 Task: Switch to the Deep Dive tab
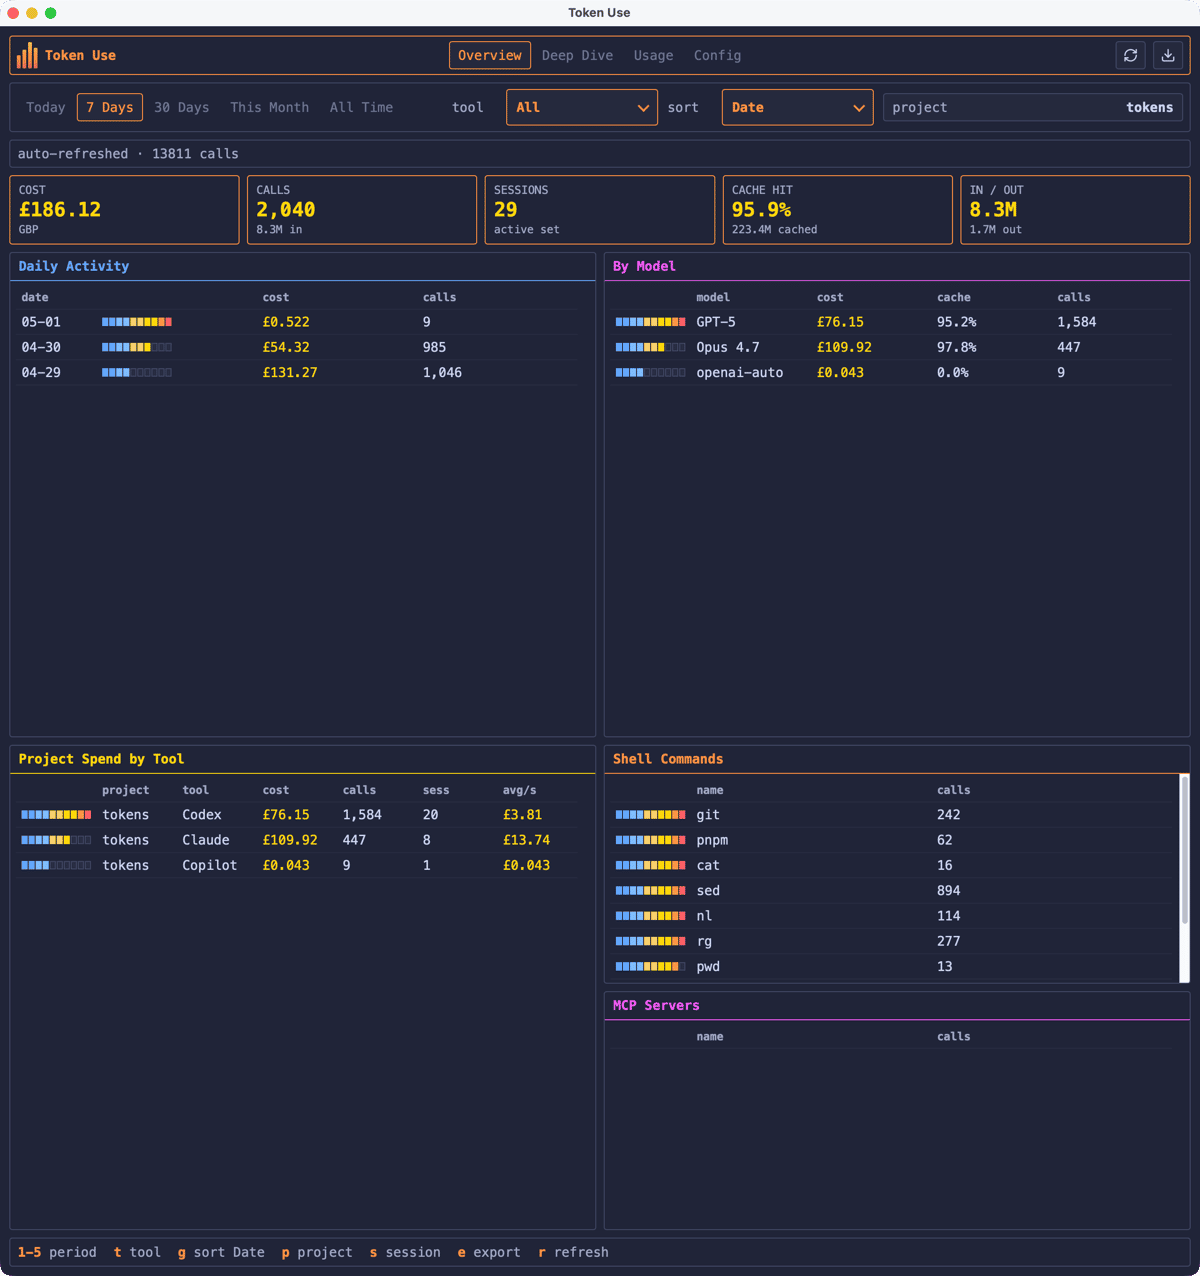point(577,56)
